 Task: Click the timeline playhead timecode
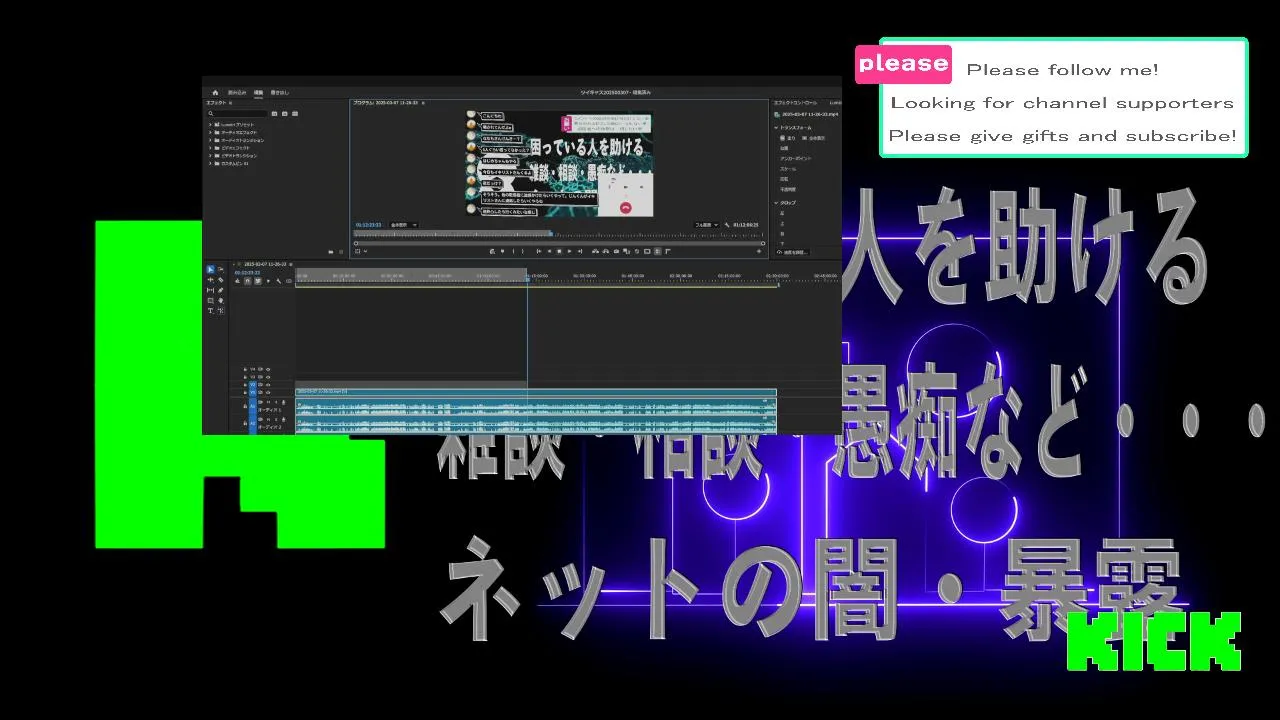click(x=247, y=273)
